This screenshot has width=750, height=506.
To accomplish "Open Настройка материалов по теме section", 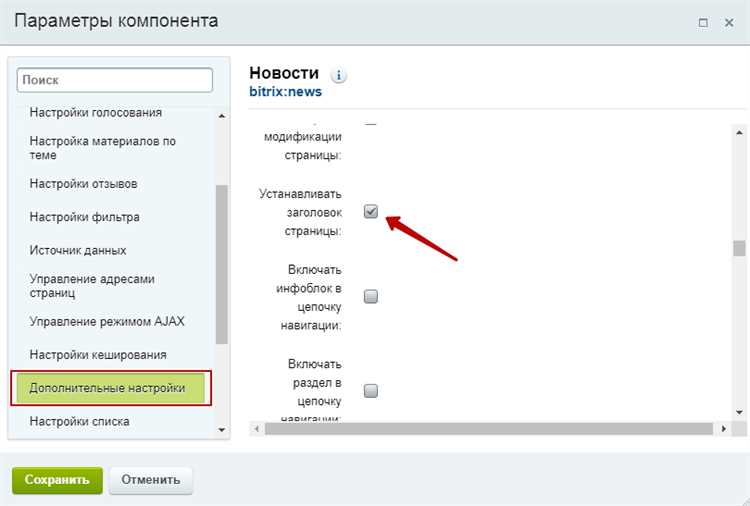I will tap(102, 148).
